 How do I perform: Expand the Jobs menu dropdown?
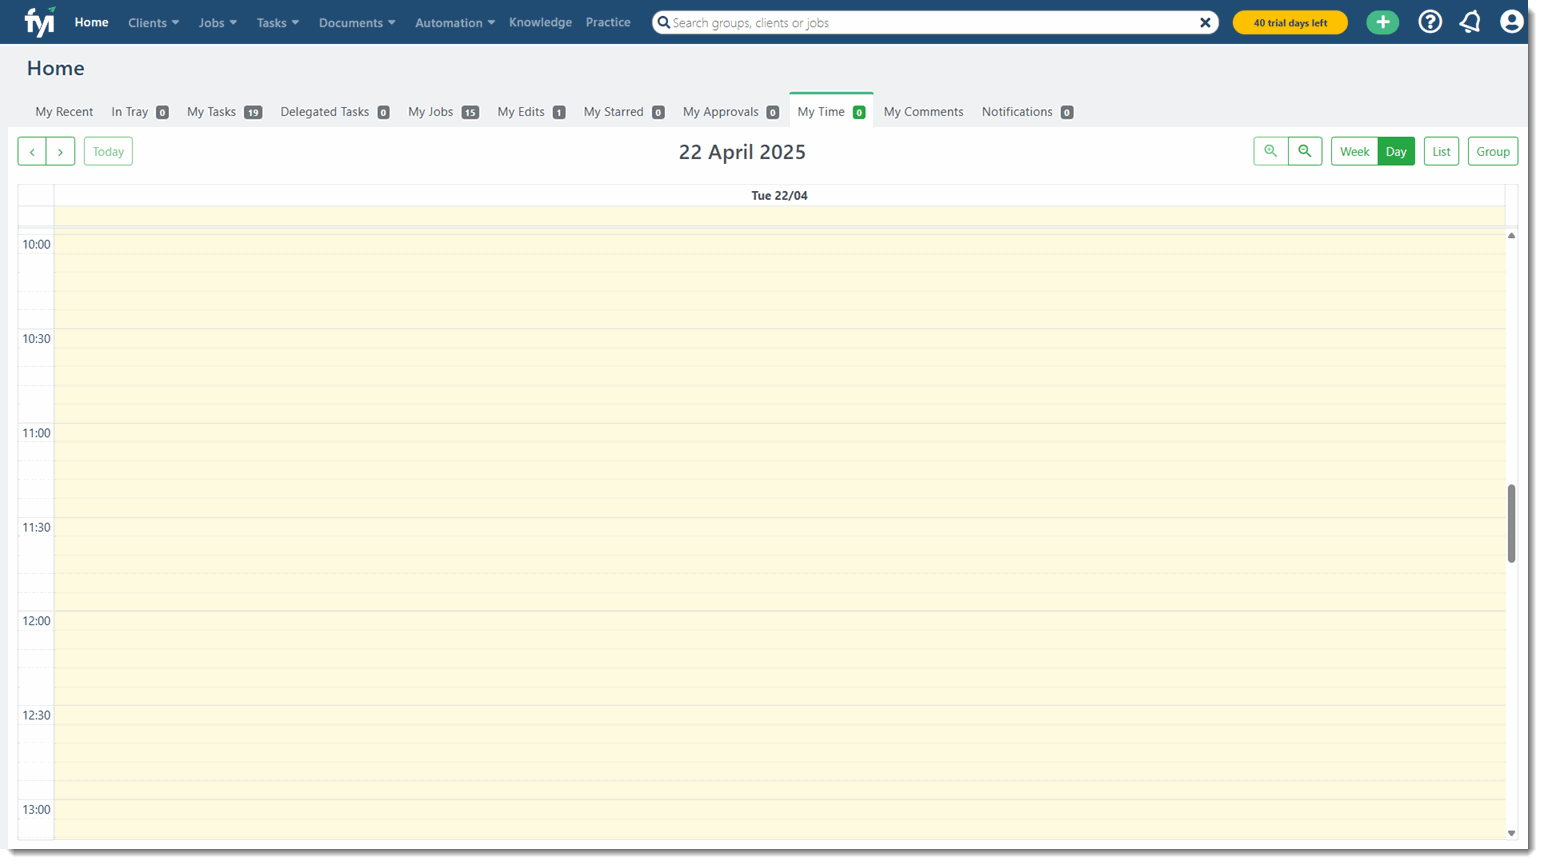(218, 22)
